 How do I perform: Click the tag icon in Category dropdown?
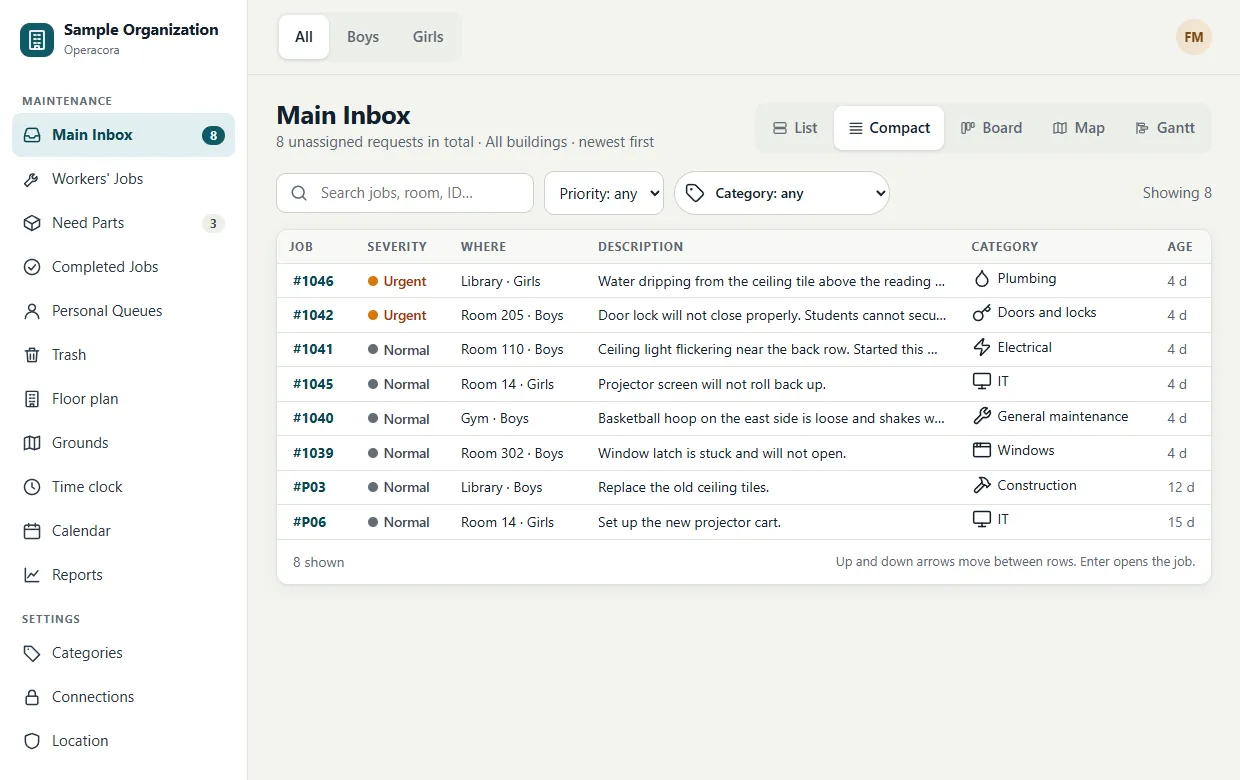(695, 193)
